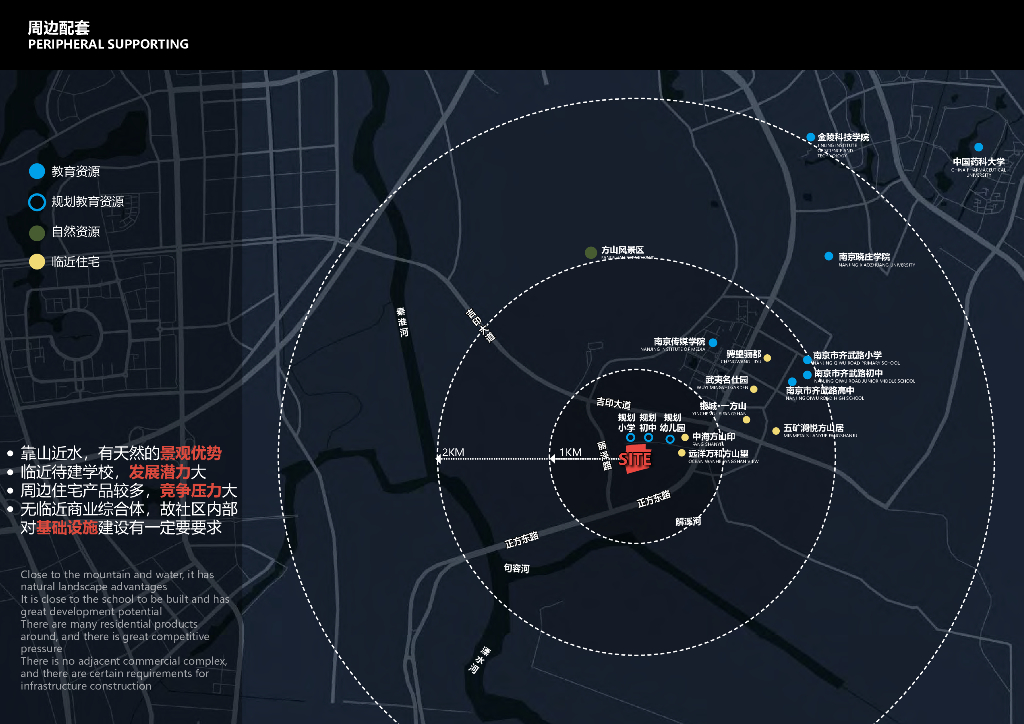Click the hollow ring under 规划初中
The image size is (1024, 724).
tap(648, 437)
